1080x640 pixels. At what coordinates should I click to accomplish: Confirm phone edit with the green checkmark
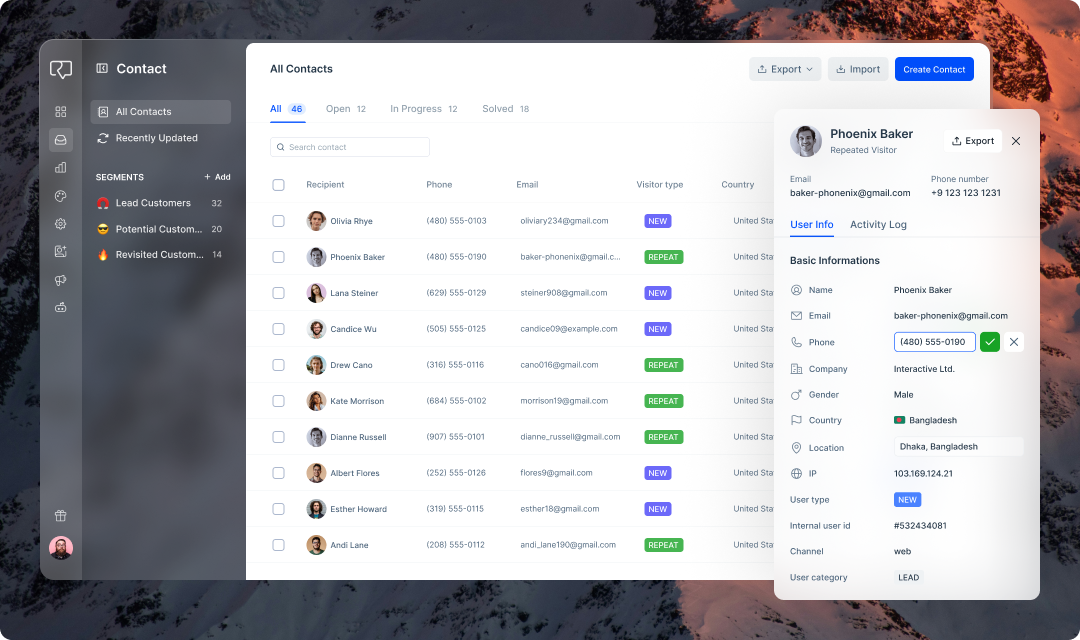click(x=989, y=341)
